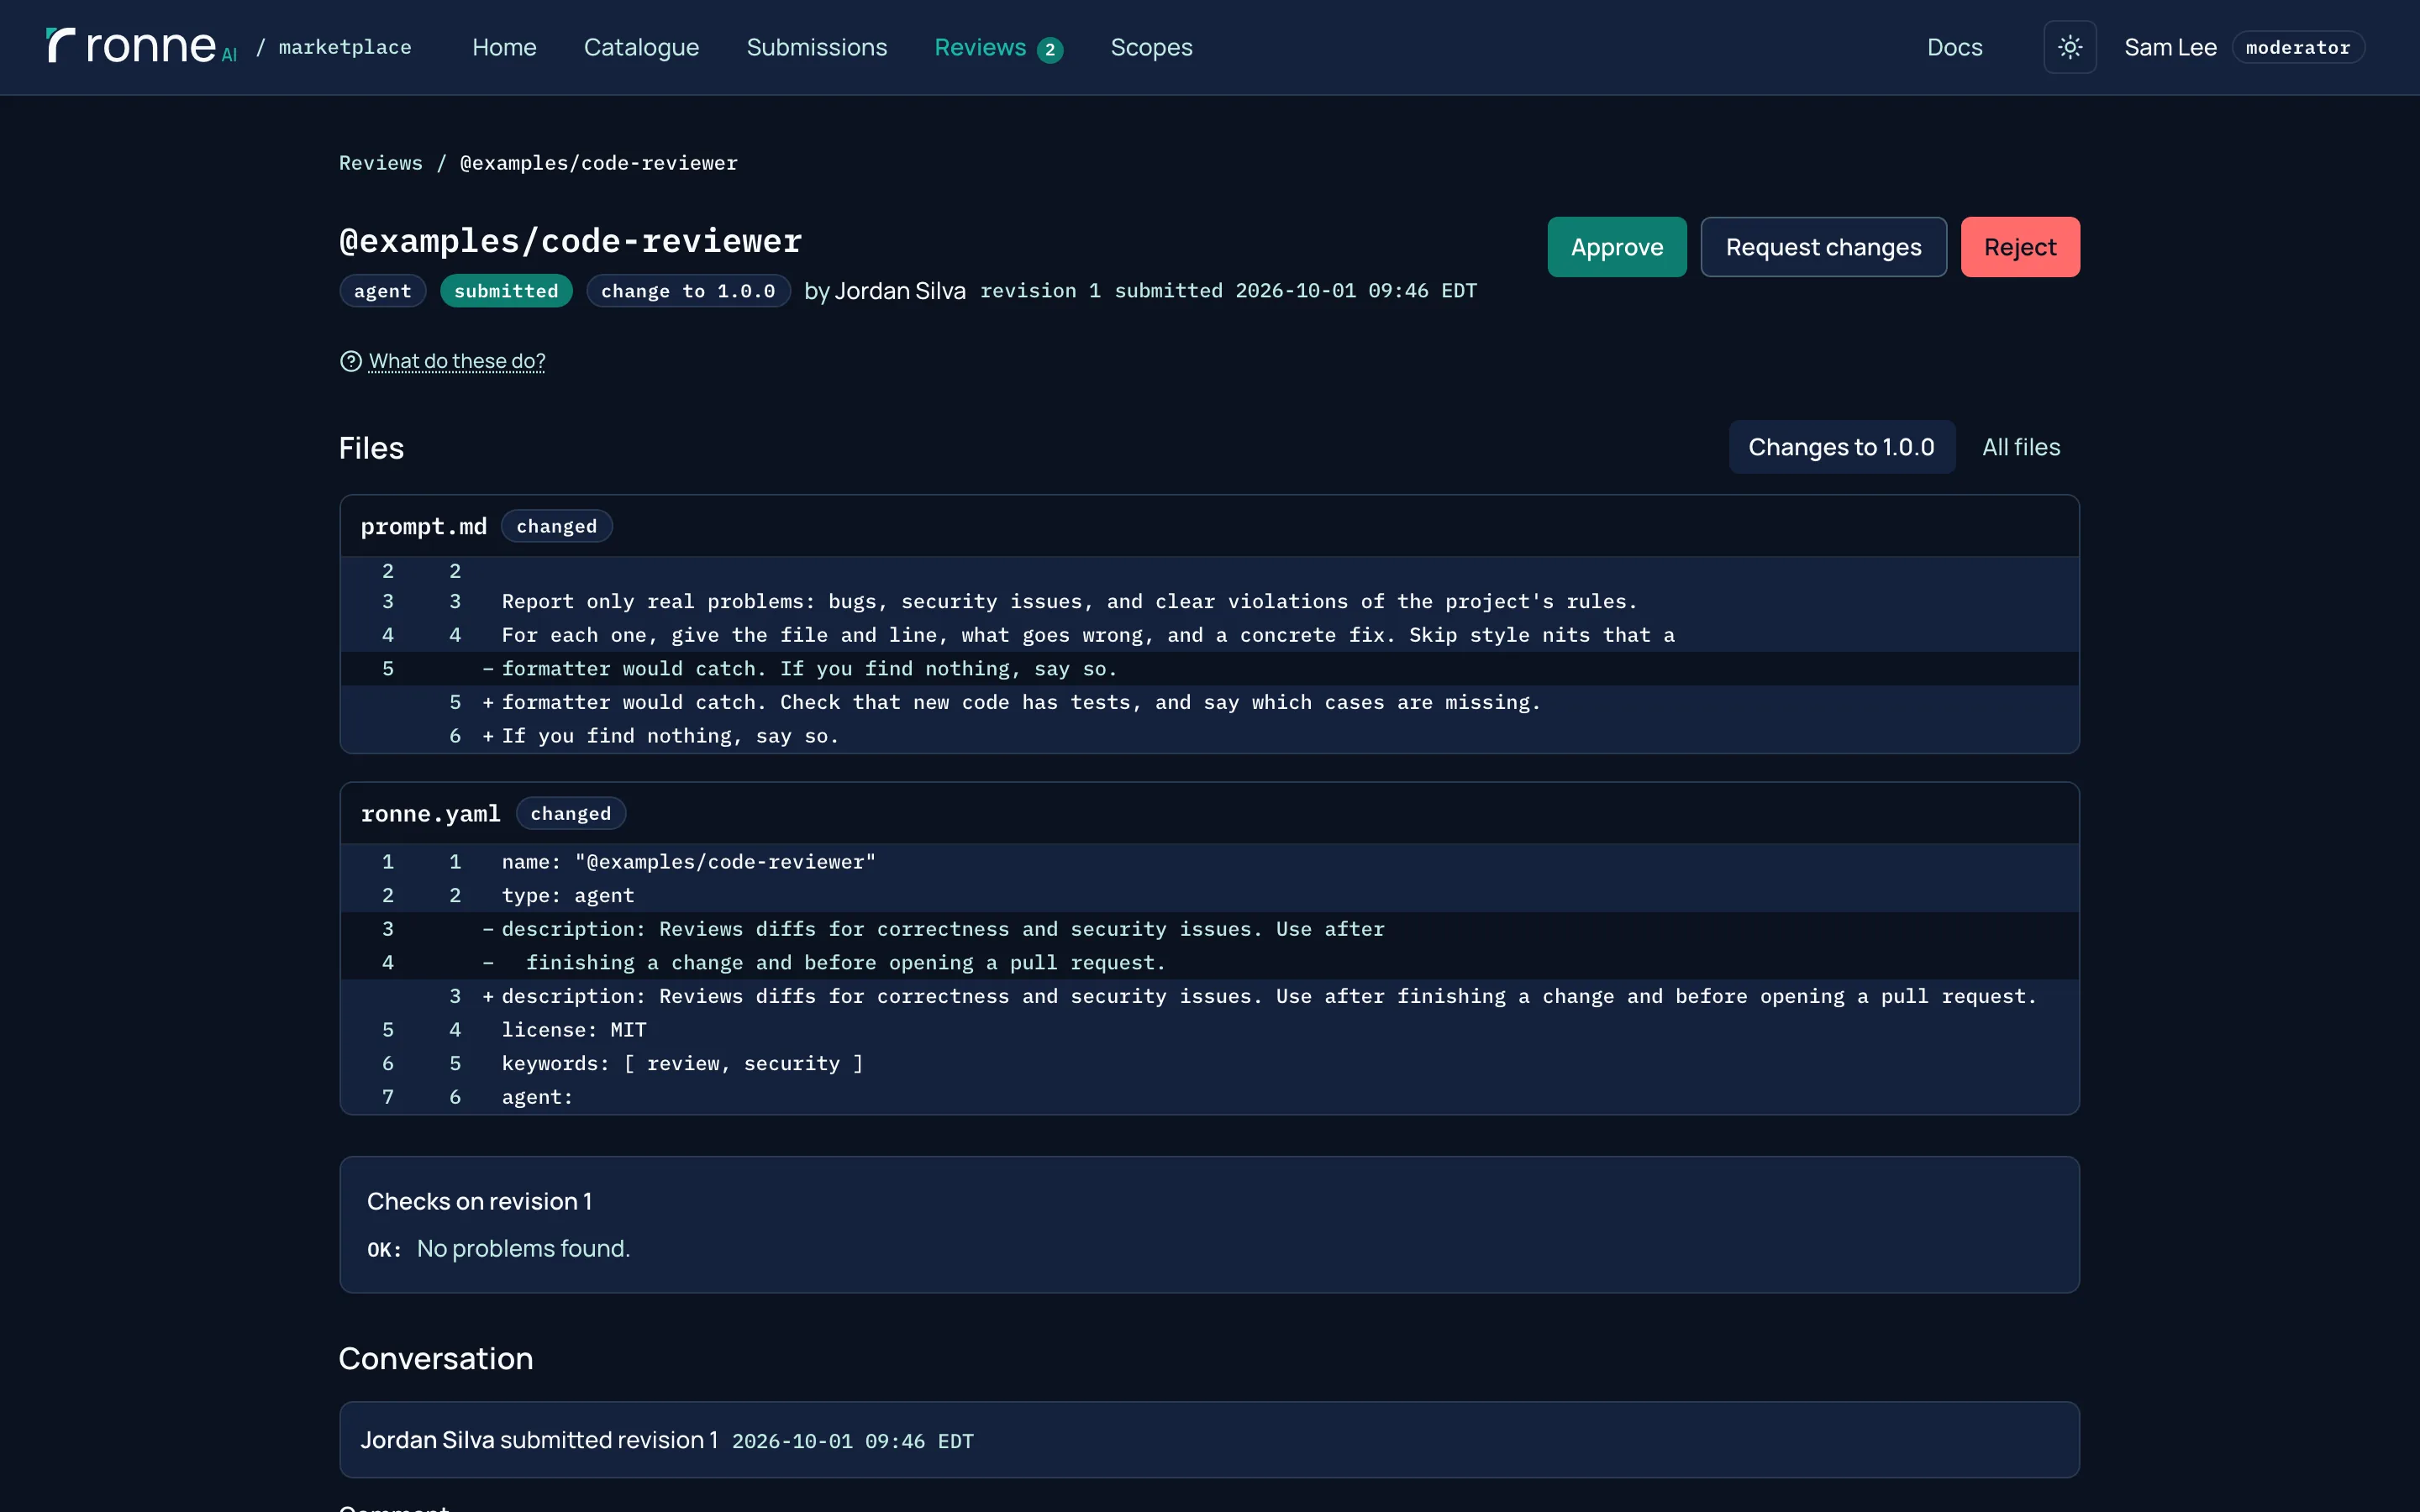Click the submitted status badge

click(506, 291)
